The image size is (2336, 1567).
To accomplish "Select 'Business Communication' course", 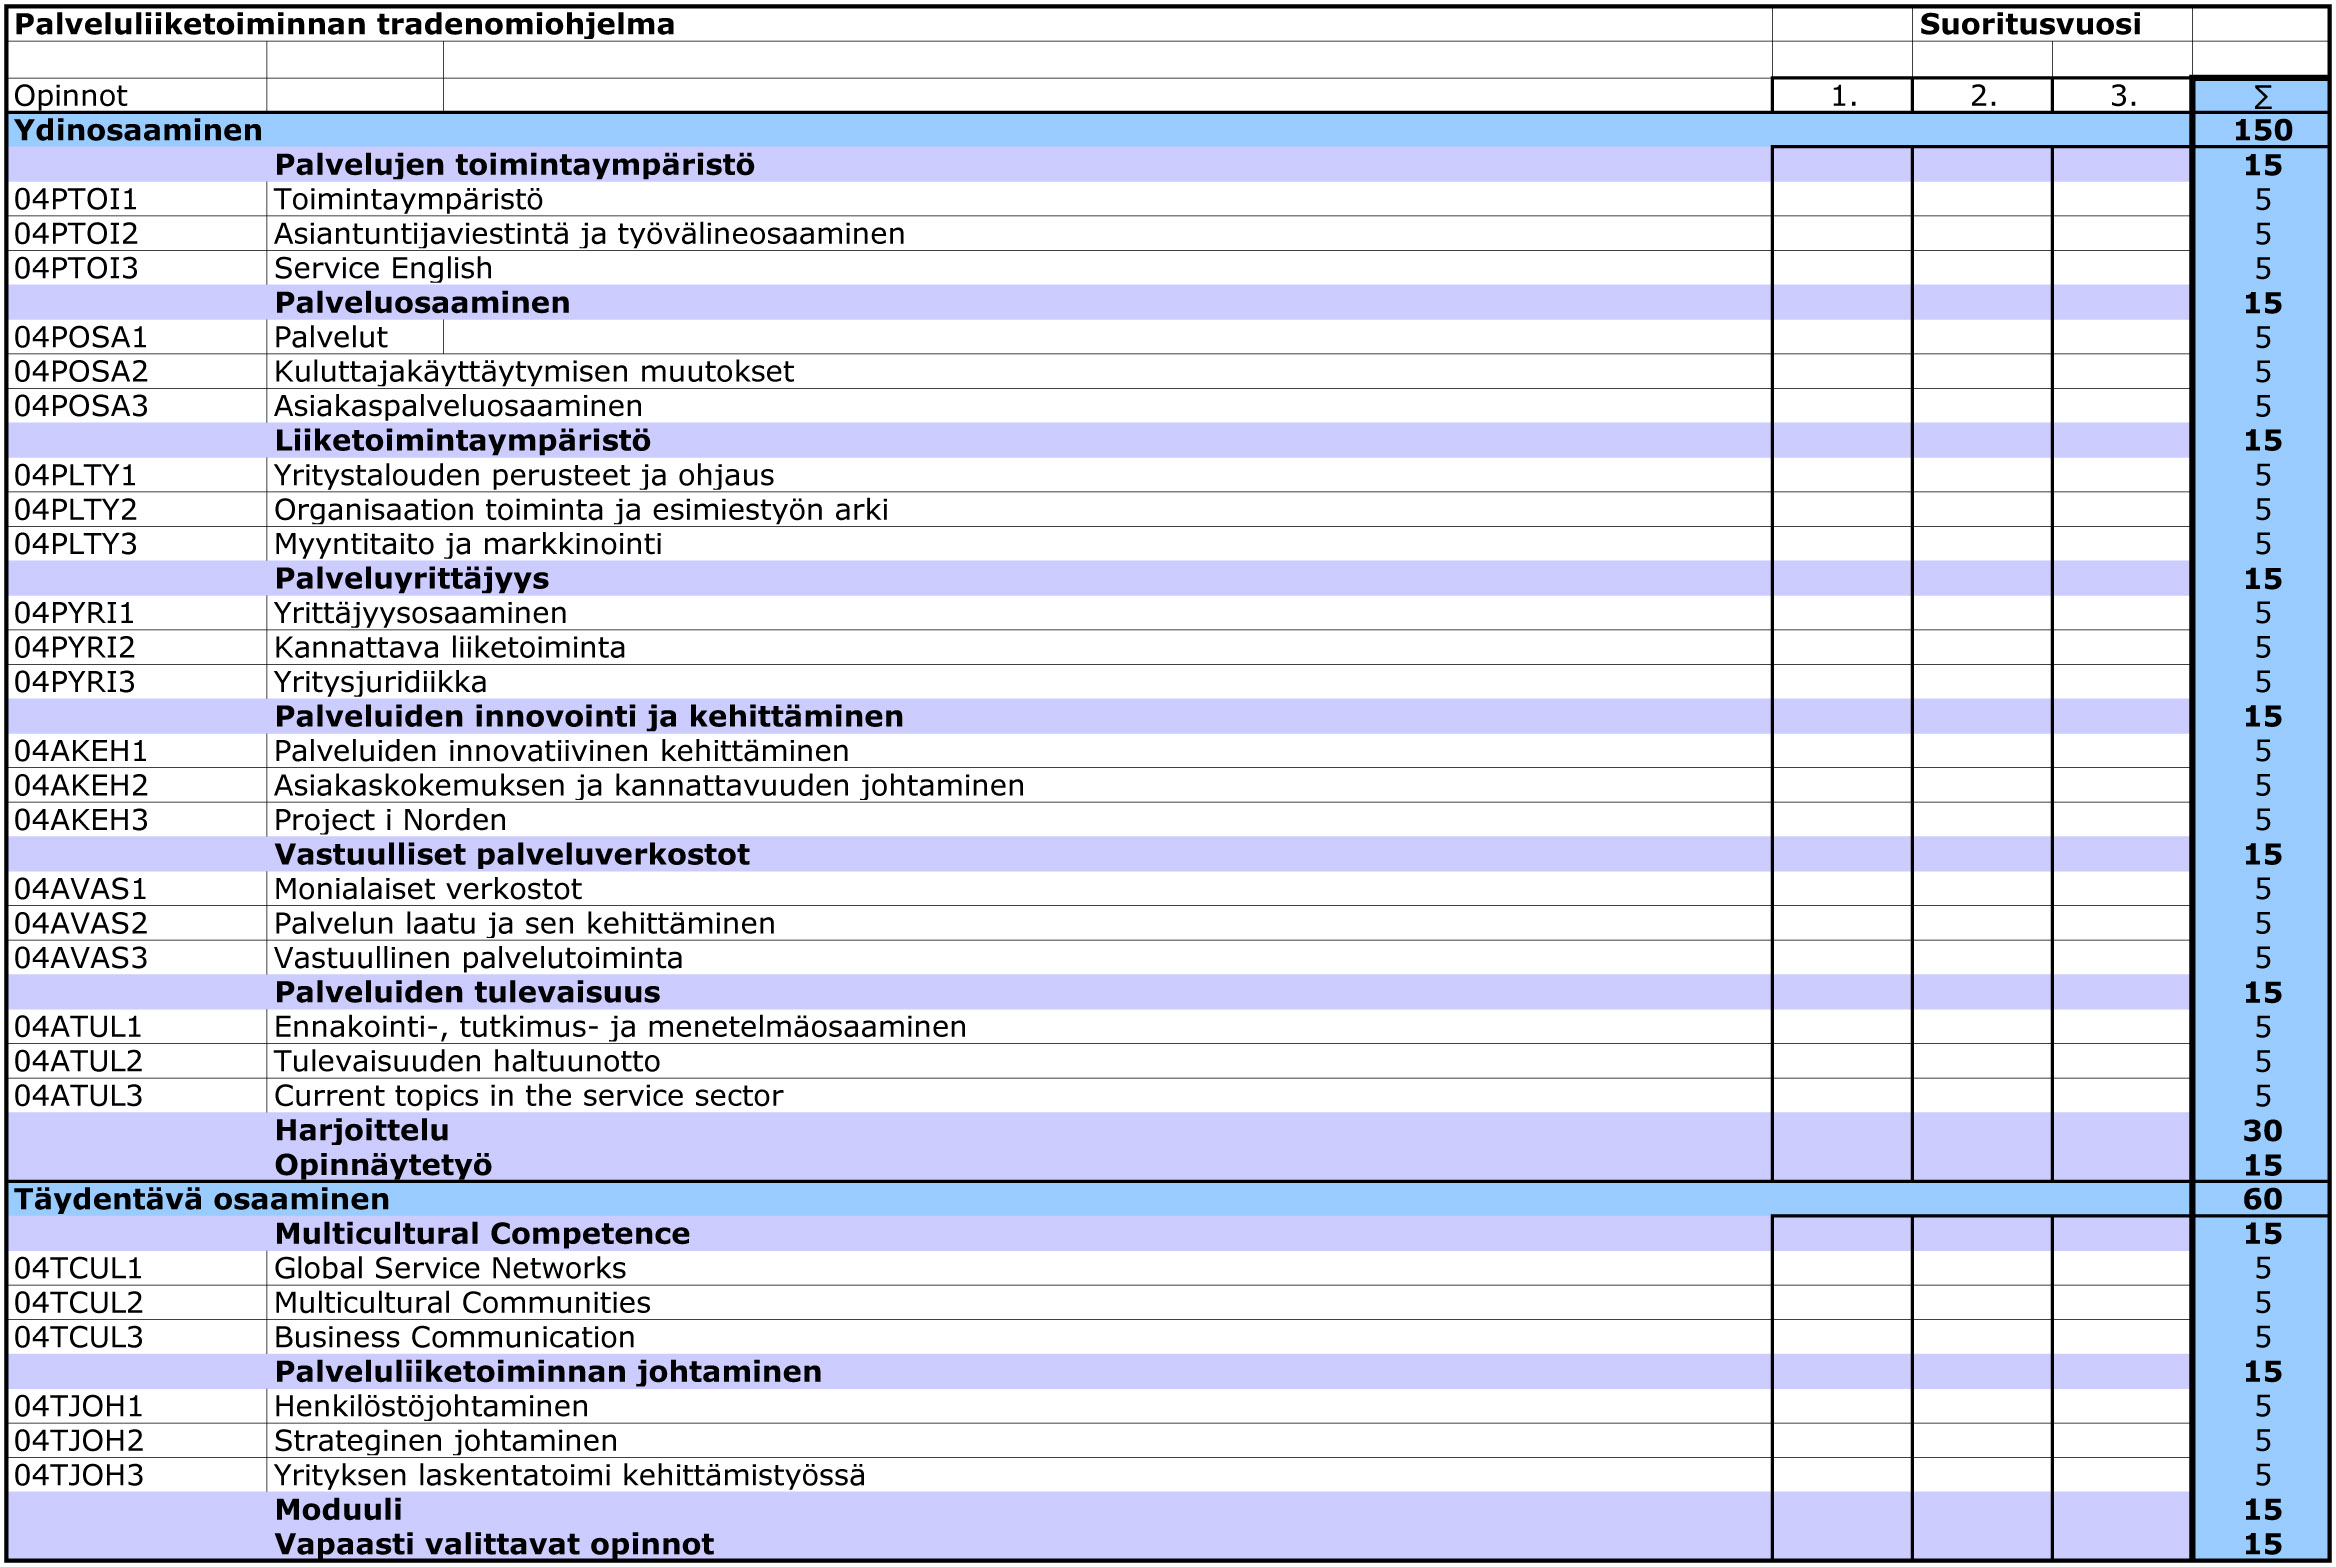I will [454, 1338].
